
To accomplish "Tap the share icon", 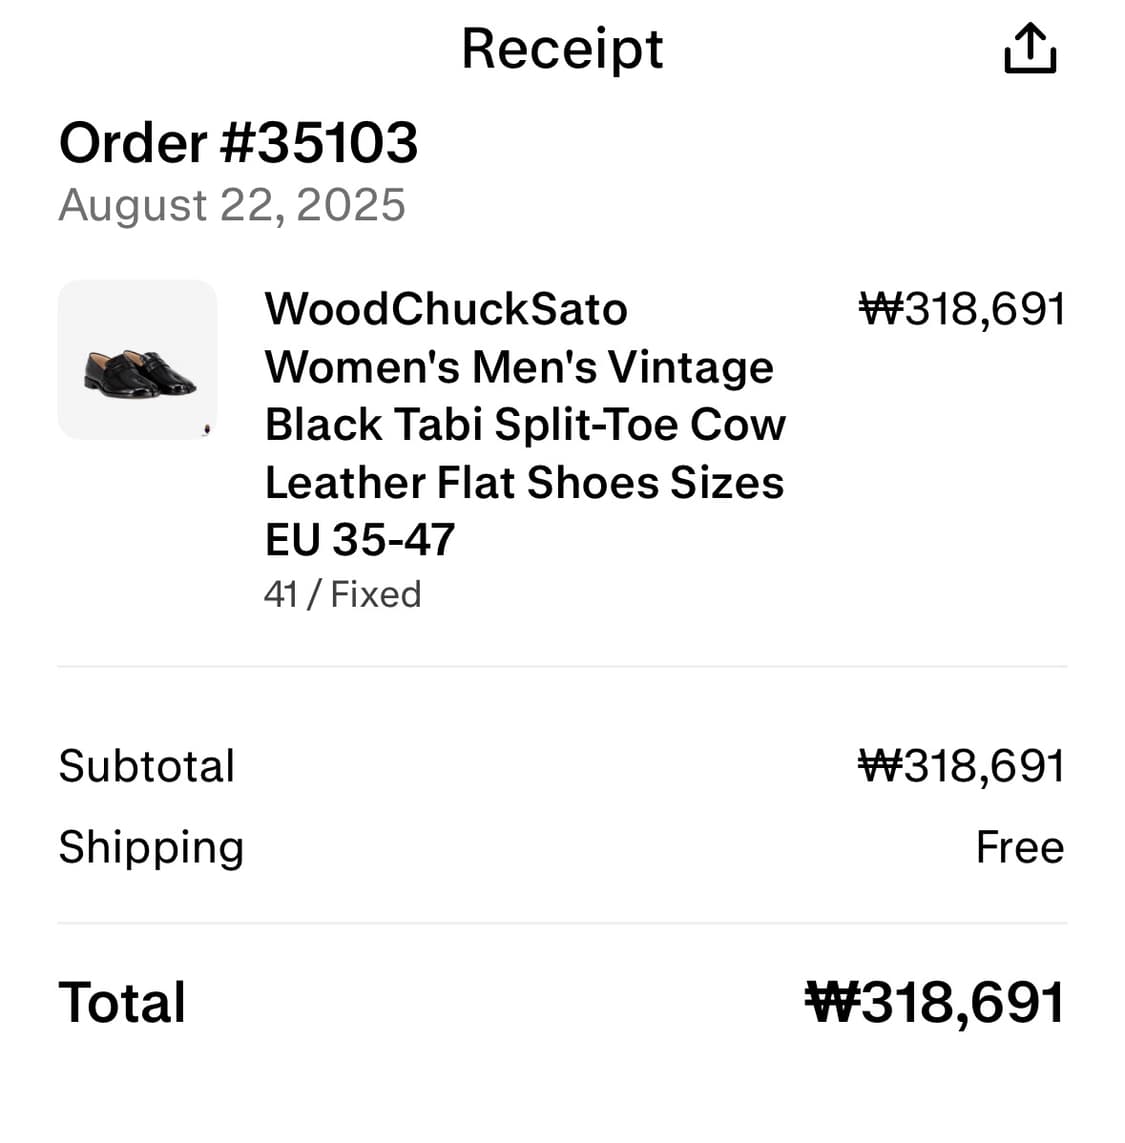I will pyautogui.click(x=1029, y=48).
